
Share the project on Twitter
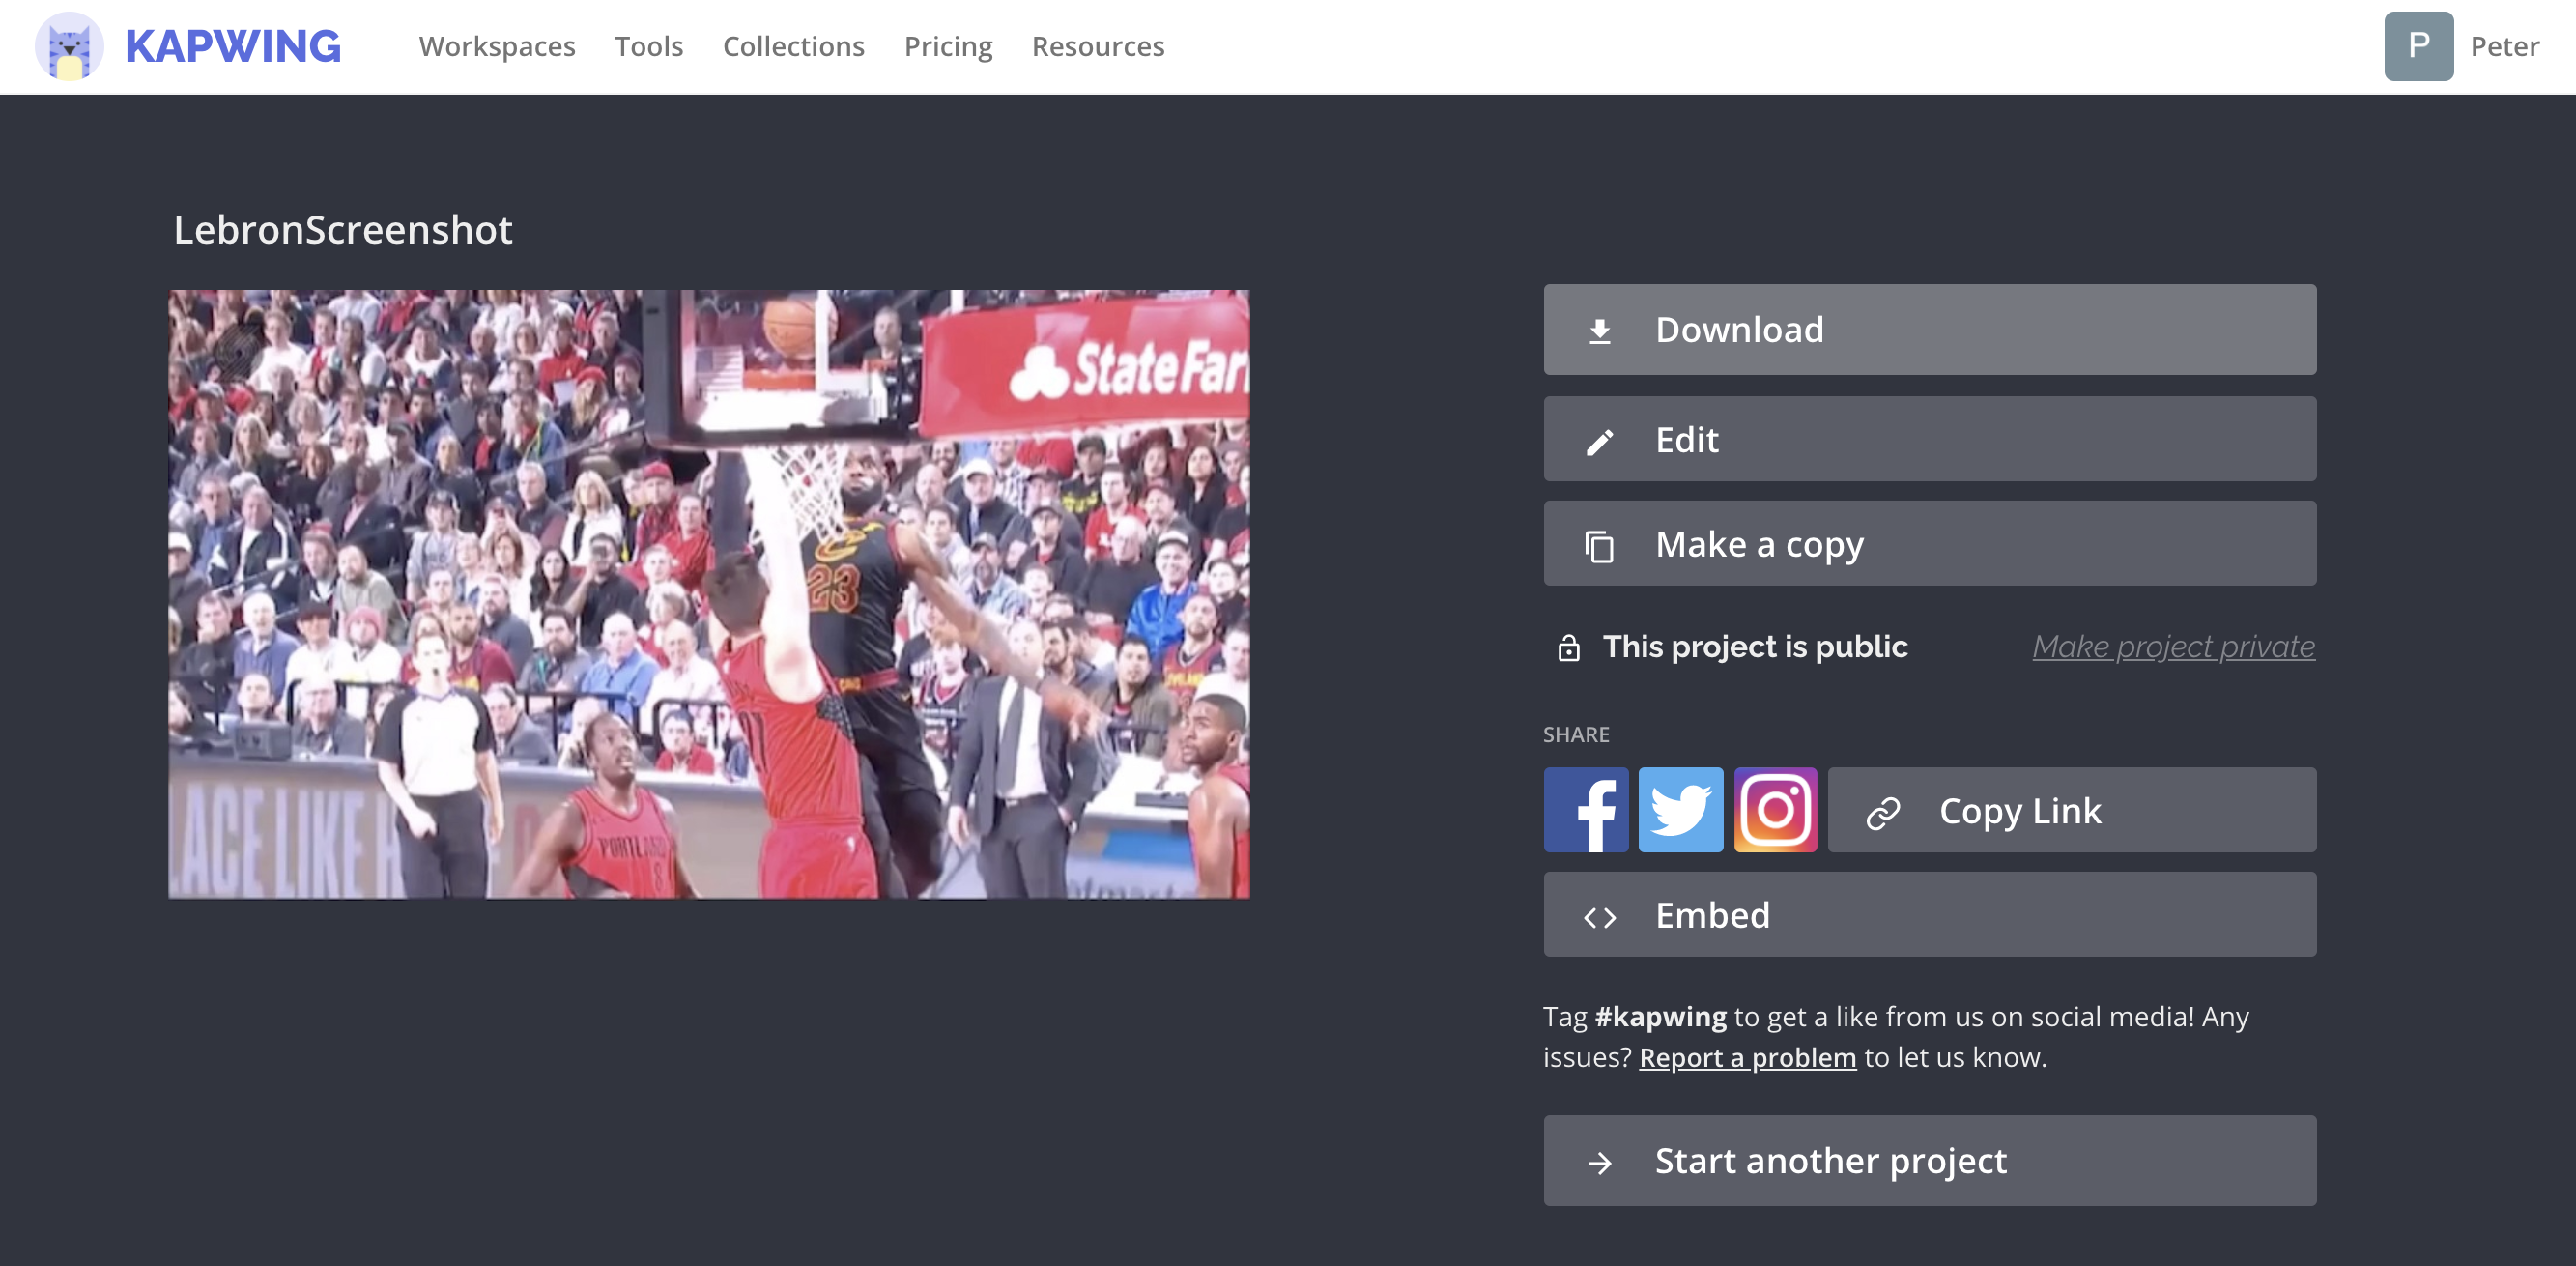pyautogui.click(x=1681, y=810)
